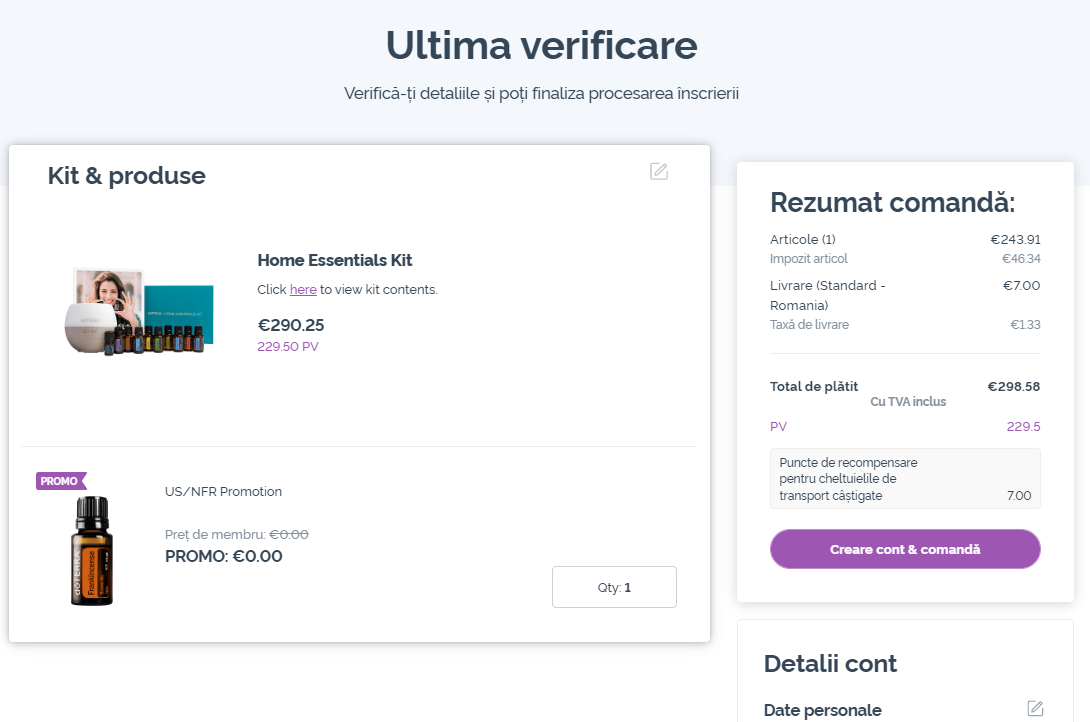1090x722 pixels.
Task: Click the Livrare (Standard - Romania) row
Action: 905,295
